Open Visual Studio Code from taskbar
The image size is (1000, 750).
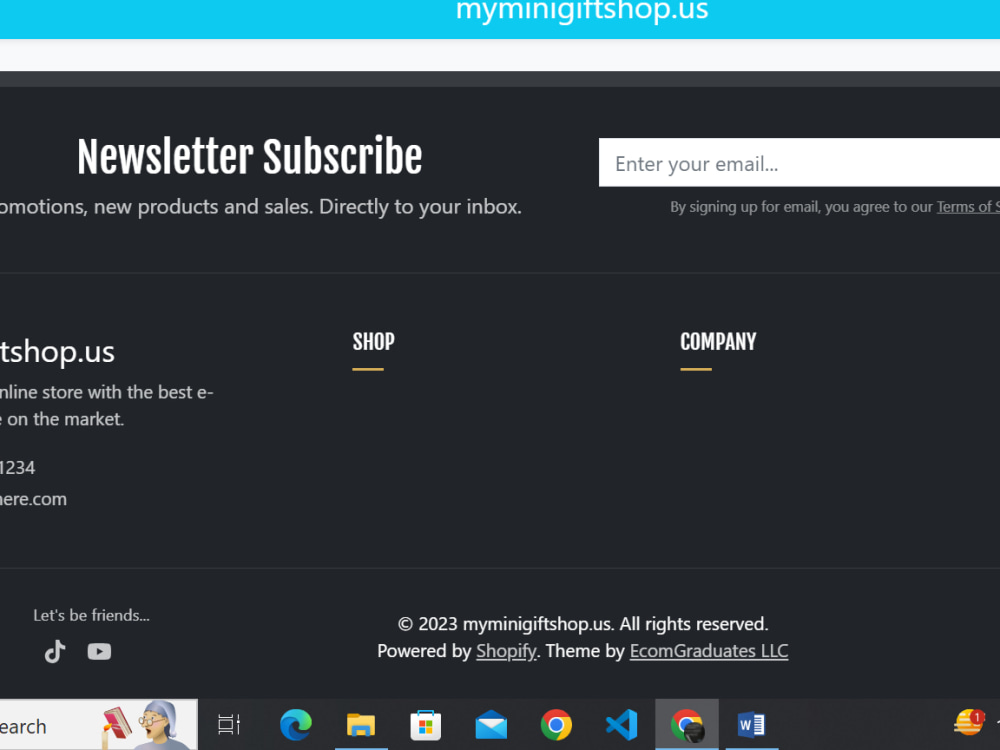(621, 724)
